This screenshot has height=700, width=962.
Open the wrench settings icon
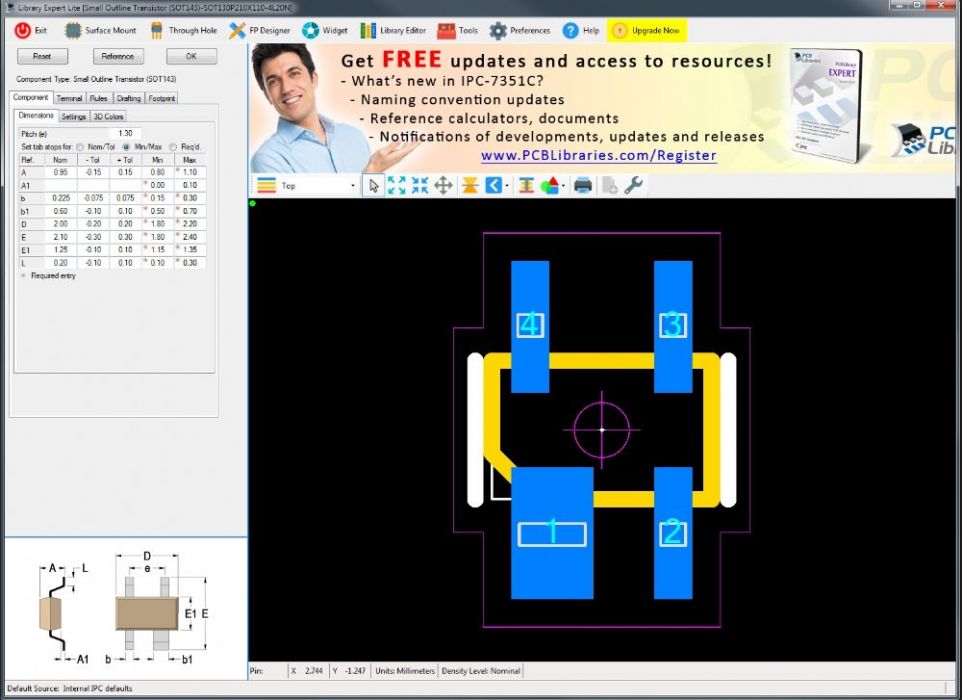click(633, 186)
